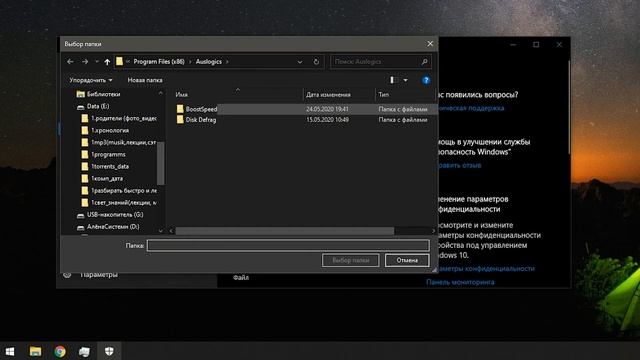Open File Explorer from taskbar
This screenshot has width=640, height=360.
[x=36, y=351]
